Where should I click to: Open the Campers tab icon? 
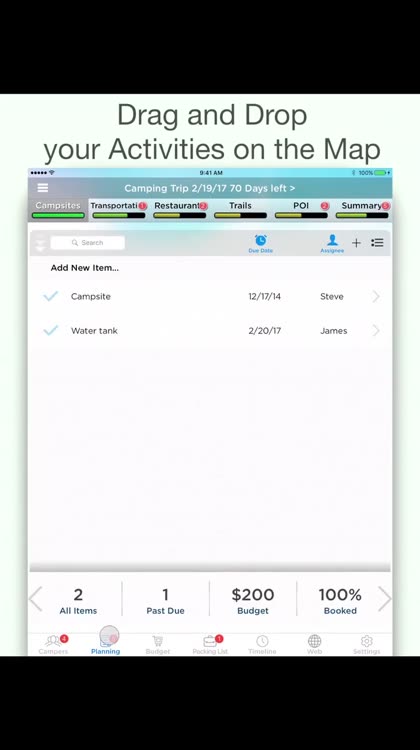click(53, 640)
